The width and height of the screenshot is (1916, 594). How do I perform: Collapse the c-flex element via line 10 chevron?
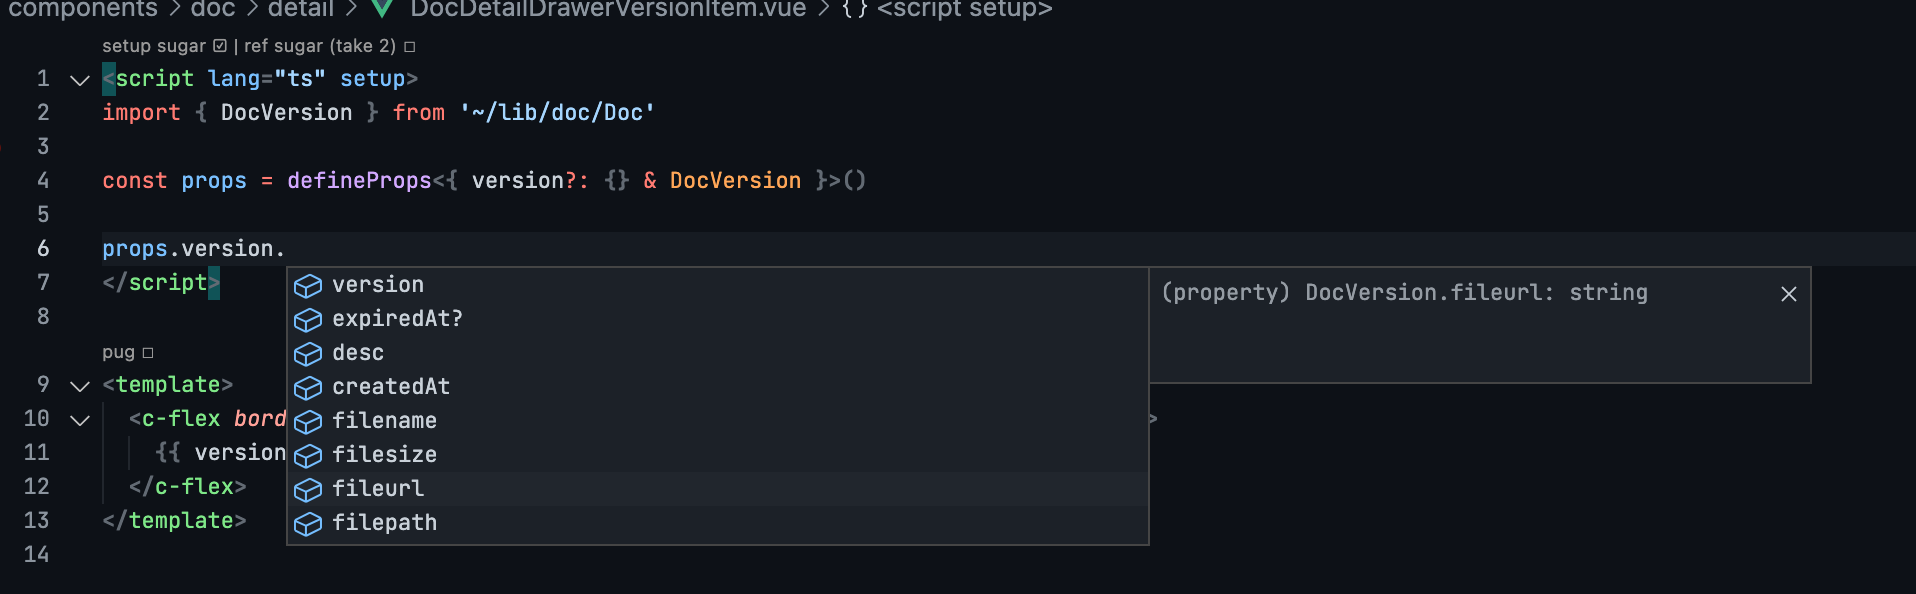tap(79, 419)
